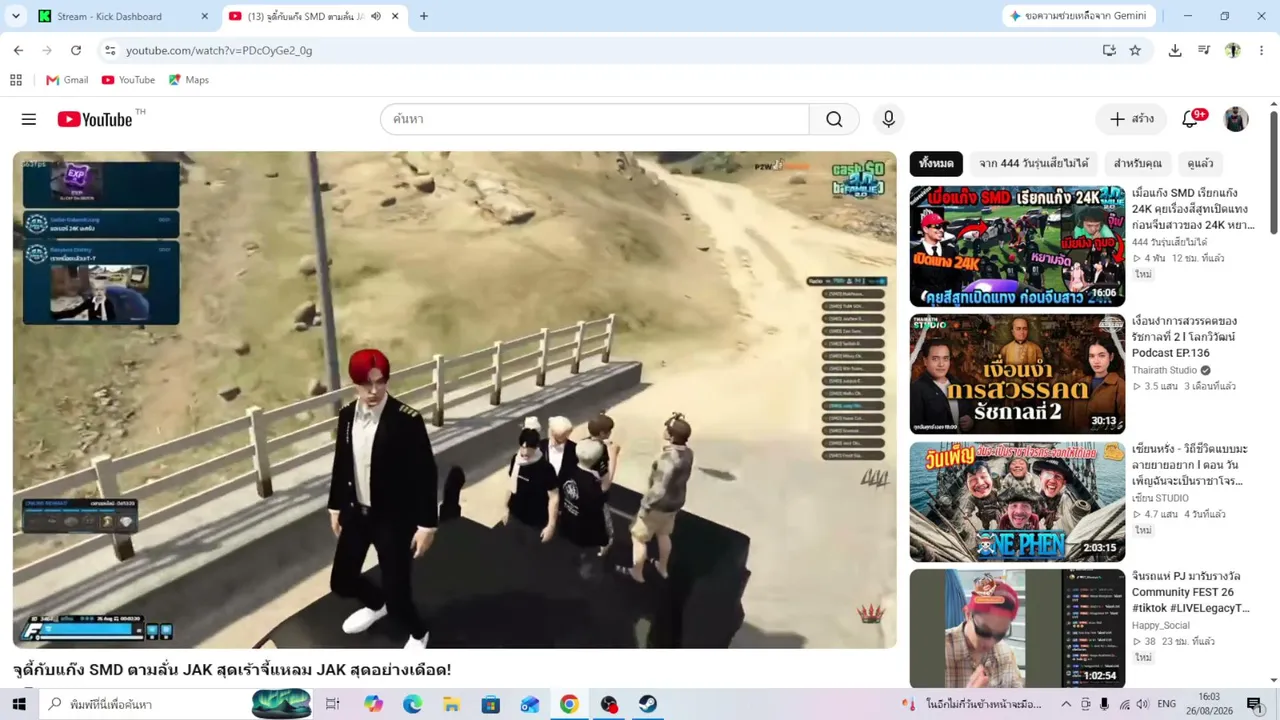Open the YouTube bookmark
The width and height of the screenshot is (1280, 720).
128,80
